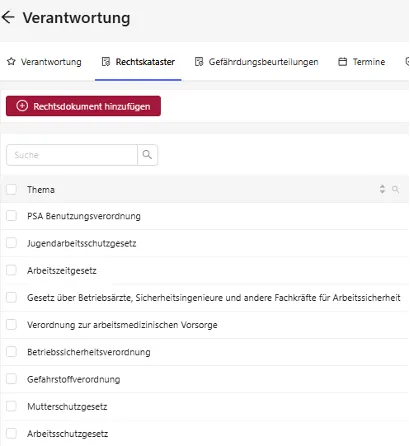Sort the Thema column with the arrows icon
Image resolution: width=410 pixels, height=446 pixels.
click(x=382, y=189)
